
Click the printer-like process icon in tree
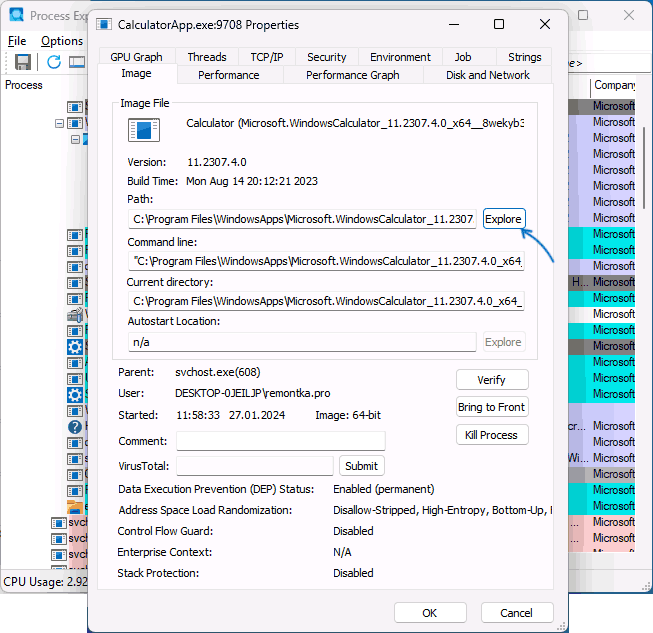click(x=75, y=315)
